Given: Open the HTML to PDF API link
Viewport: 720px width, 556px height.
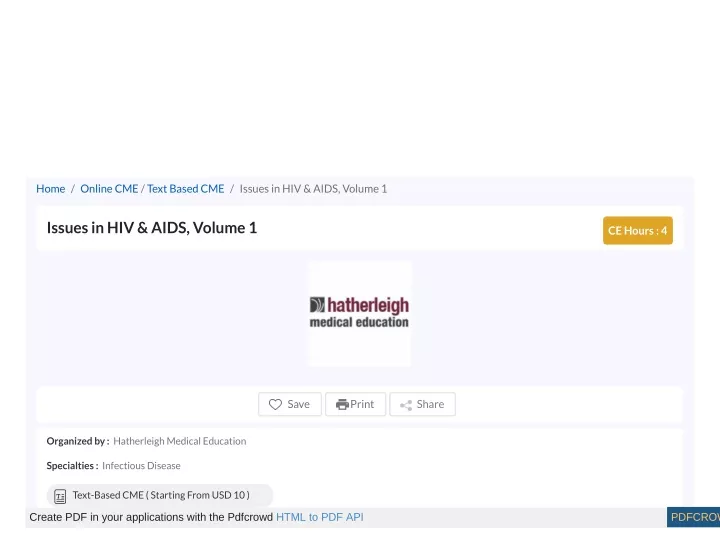Looking at the screenshot, I should click(x=320, y=517).
